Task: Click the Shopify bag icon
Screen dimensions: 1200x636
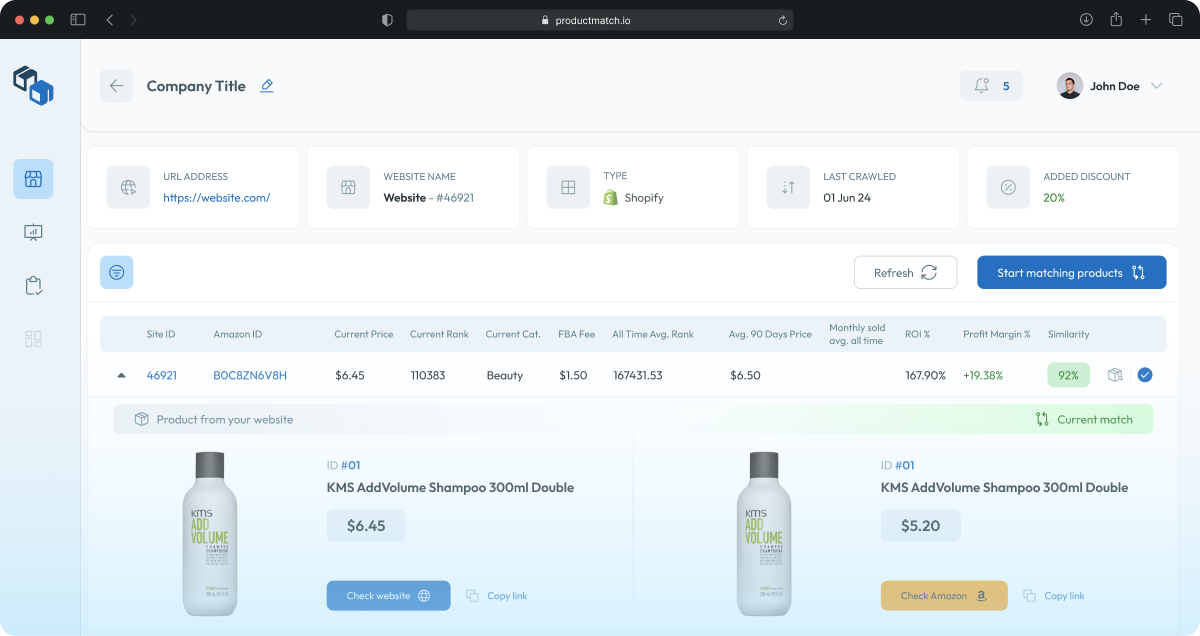Action: [x=611, y=198]
